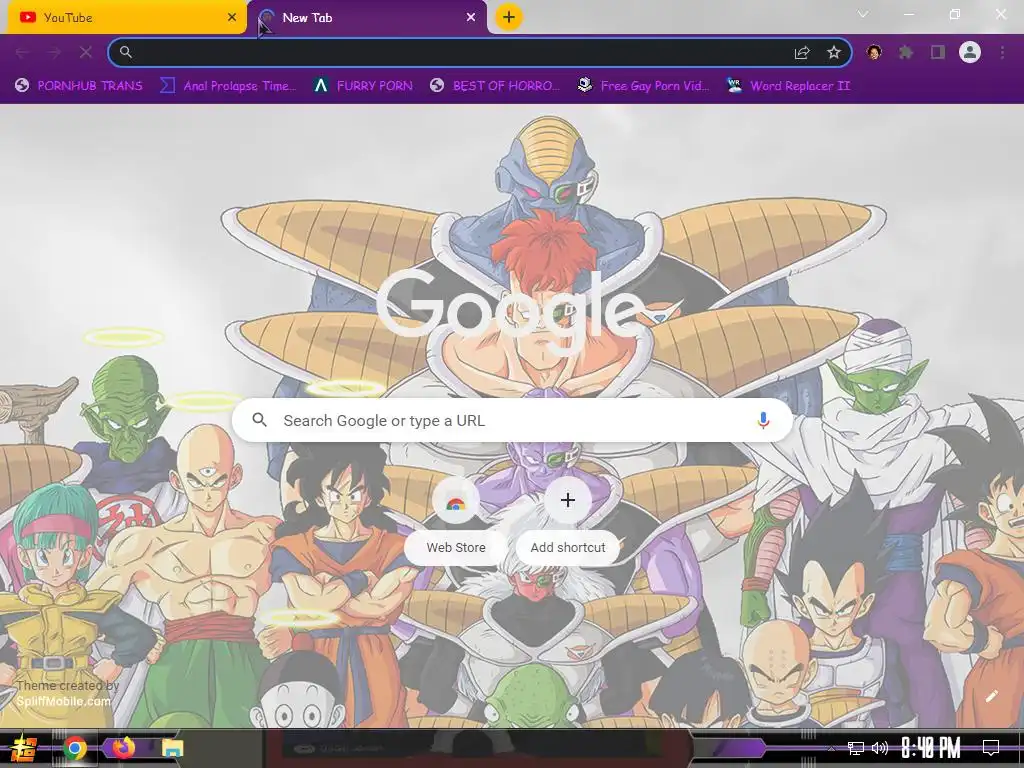Customize this page with pencil icon
Screen dimensions: 1024x768
click(991, 696)
